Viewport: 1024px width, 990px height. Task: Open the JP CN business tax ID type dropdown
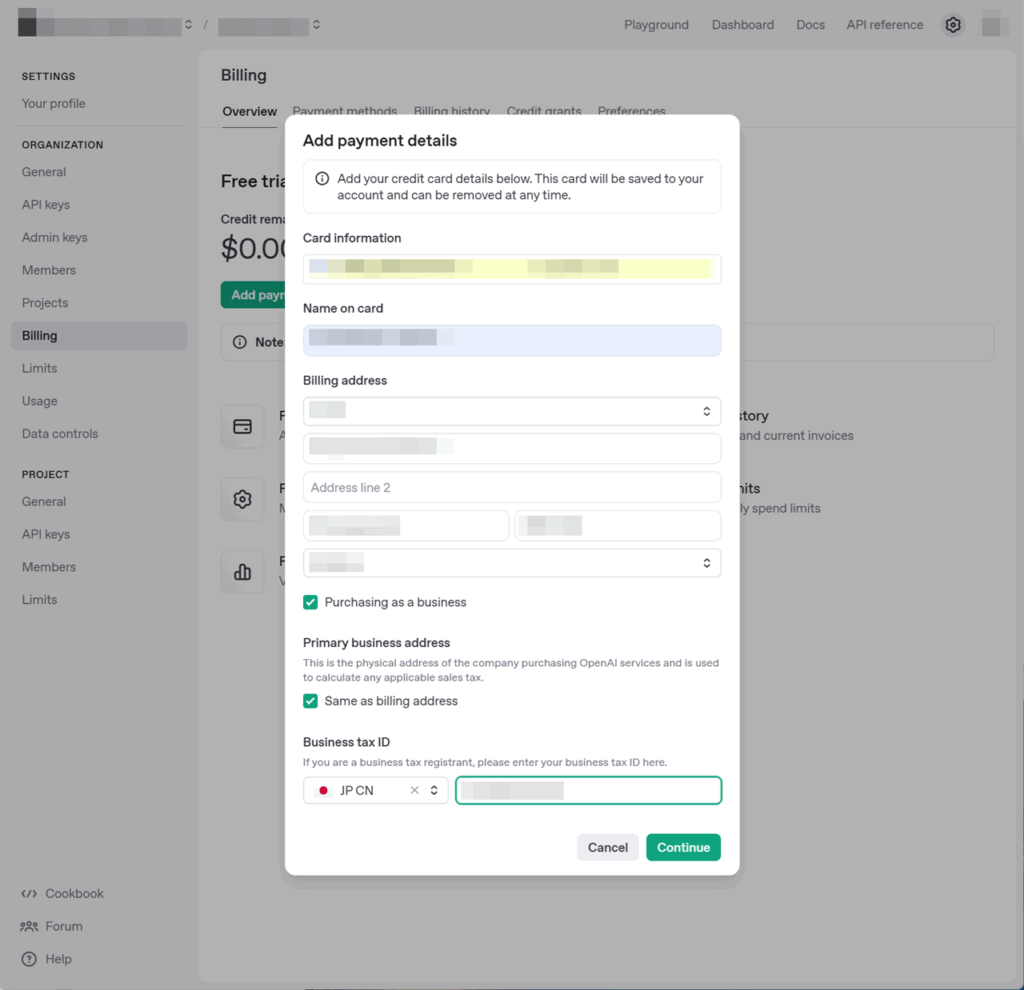(x=432, y=789)
